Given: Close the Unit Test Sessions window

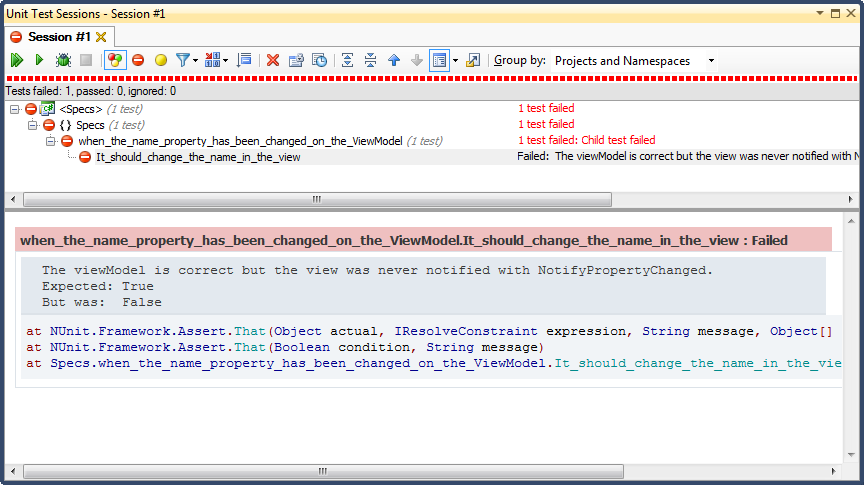Looking at the screenshot, I should pos(851,13).
